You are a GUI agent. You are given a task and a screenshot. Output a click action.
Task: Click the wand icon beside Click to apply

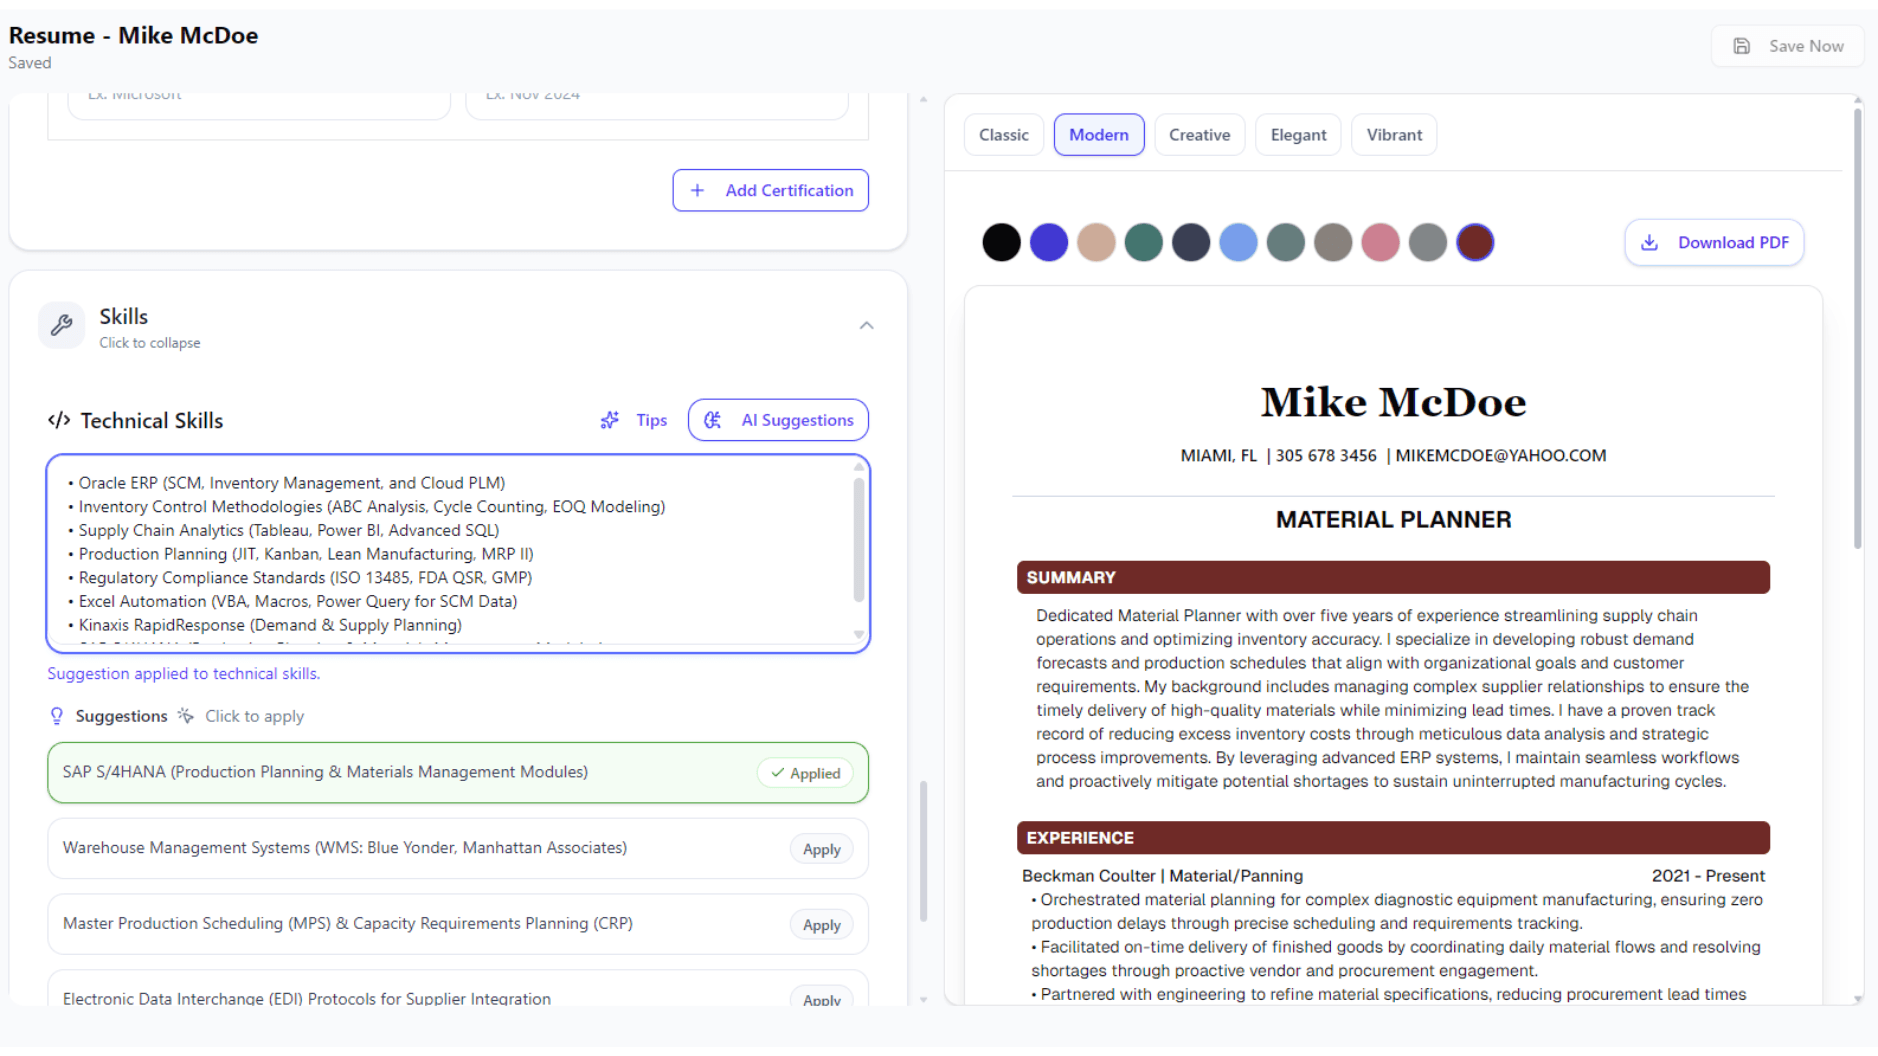pos(185,715)
